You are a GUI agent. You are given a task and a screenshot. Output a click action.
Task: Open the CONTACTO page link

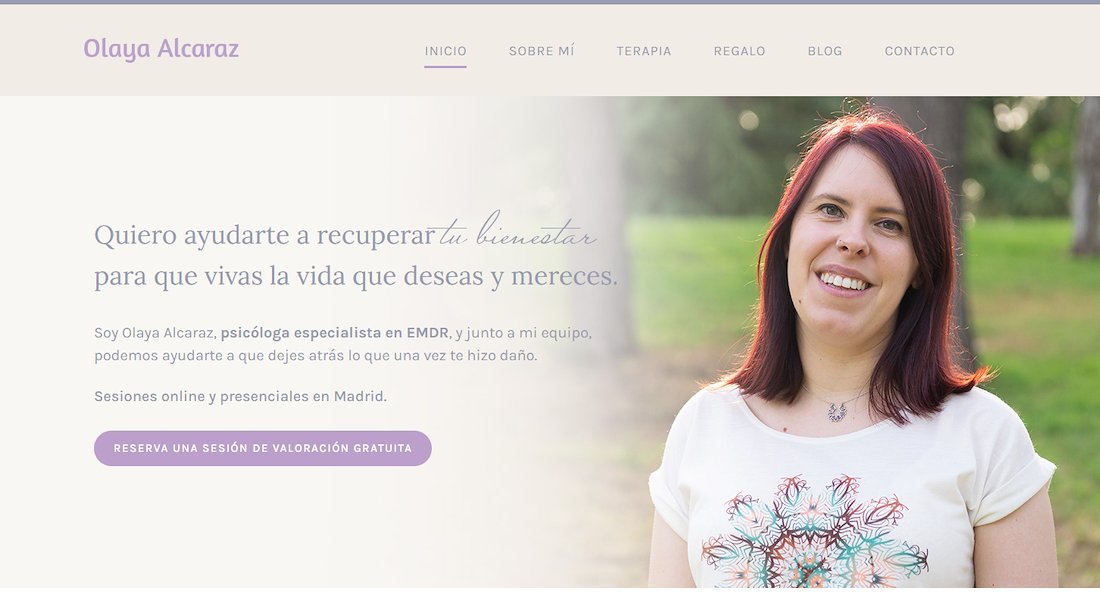(x=919, y=51)
